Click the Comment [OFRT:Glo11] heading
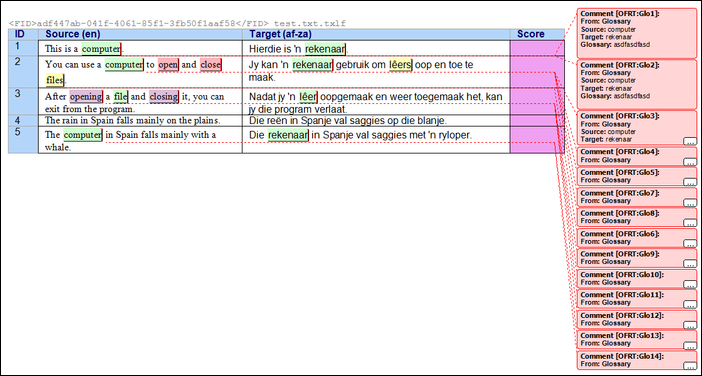 point(622,295)
